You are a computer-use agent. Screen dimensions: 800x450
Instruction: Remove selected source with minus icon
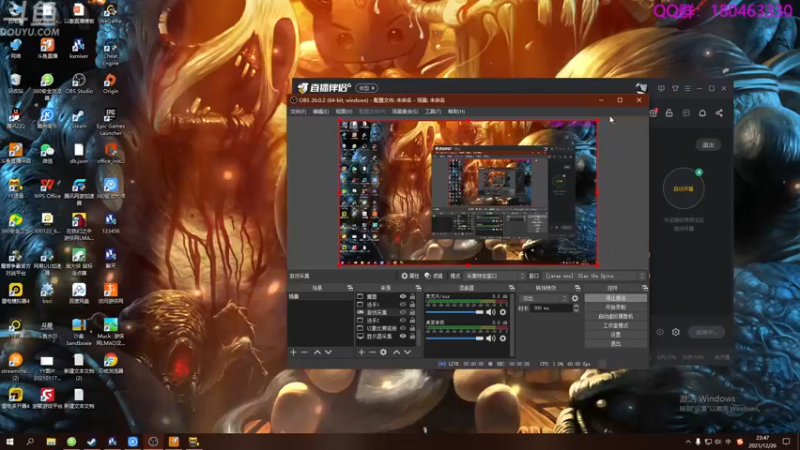click(372, 352)
